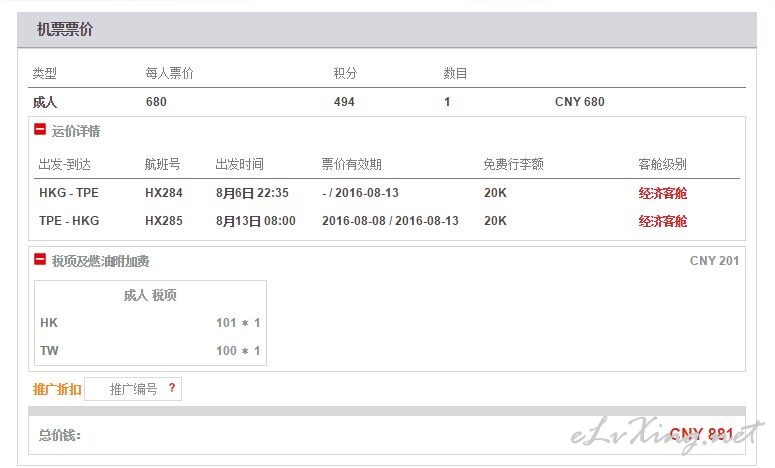This screenshot has height=468, width=775.
Task: Click the 成人 passenger type row
Action: (389, 102)
